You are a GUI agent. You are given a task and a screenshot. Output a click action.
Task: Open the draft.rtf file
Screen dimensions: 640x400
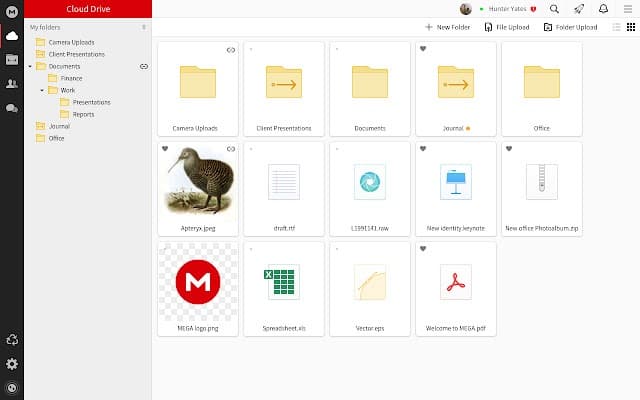coord(284,189)
